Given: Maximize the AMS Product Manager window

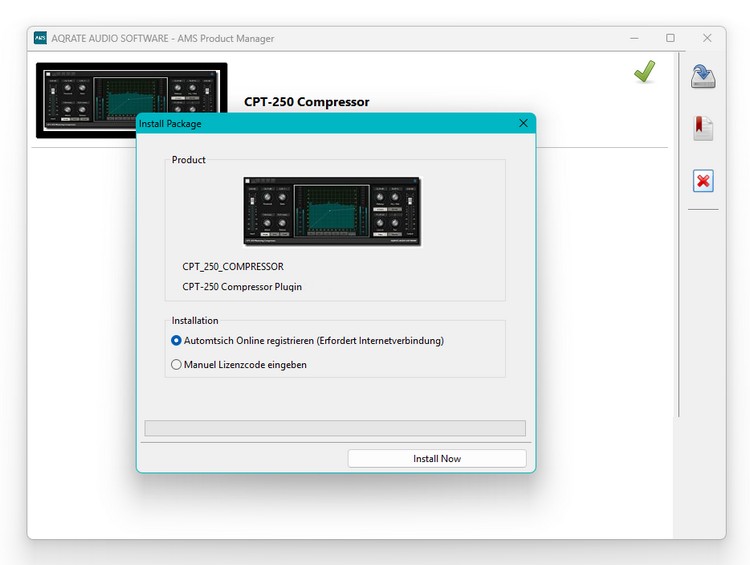Looking at the screenshot, I should 670,38.
